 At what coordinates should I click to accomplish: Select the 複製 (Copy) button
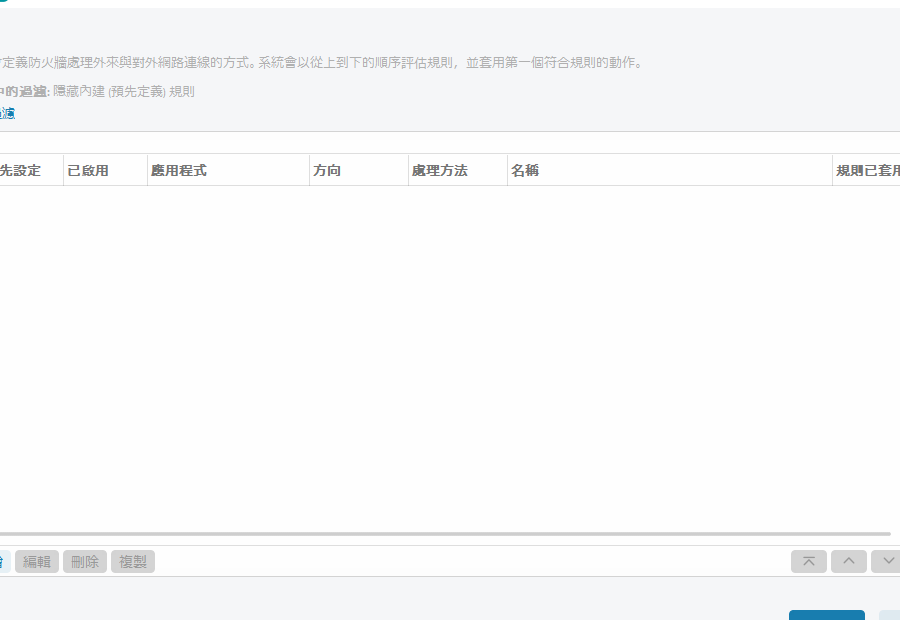tap(133, 561)
